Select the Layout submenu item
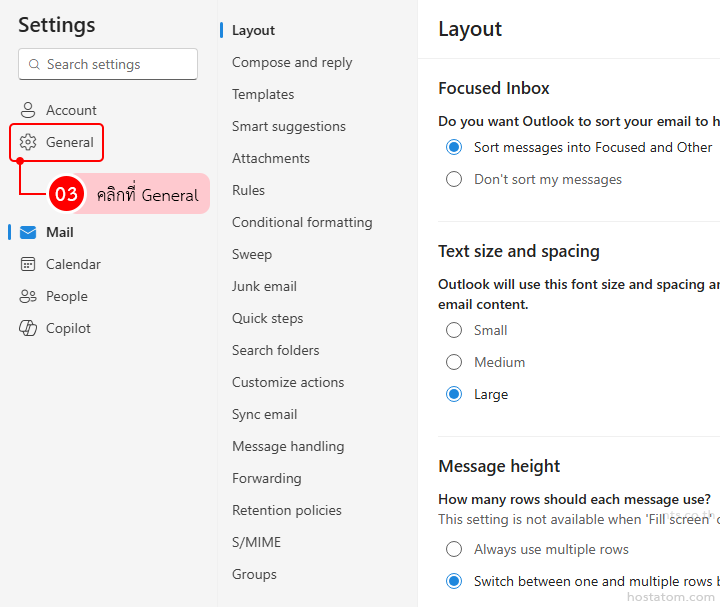The image size is (720, 607). coord(253,30)
